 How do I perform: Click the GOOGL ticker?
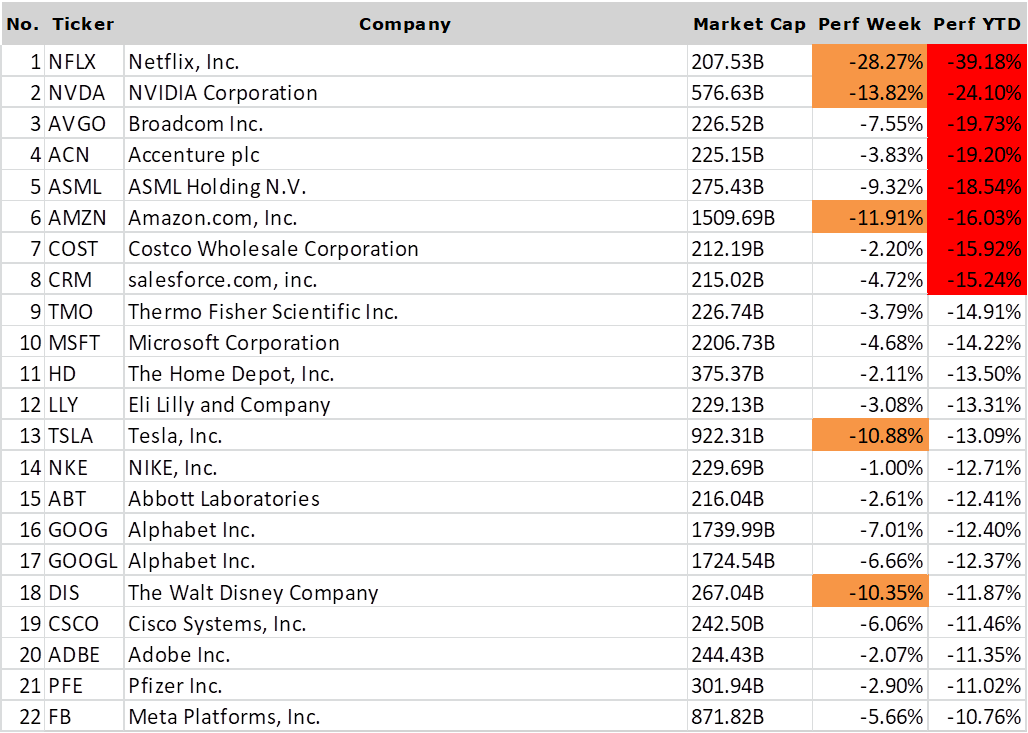tap(83, 561)
